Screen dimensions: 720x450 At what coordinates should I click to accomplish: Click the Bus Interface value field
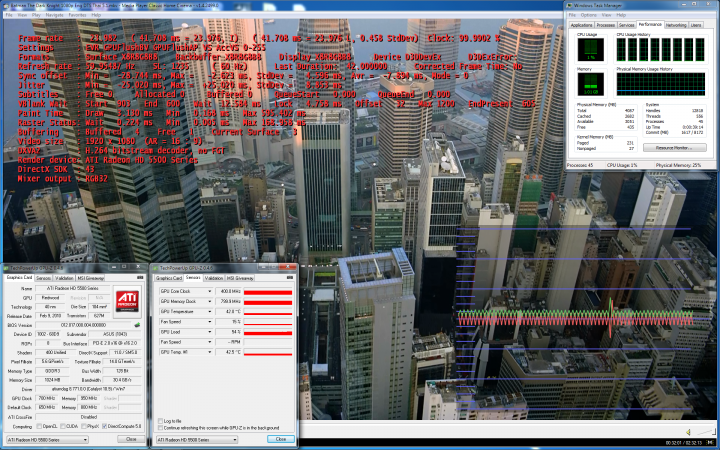tap(115, 343)
